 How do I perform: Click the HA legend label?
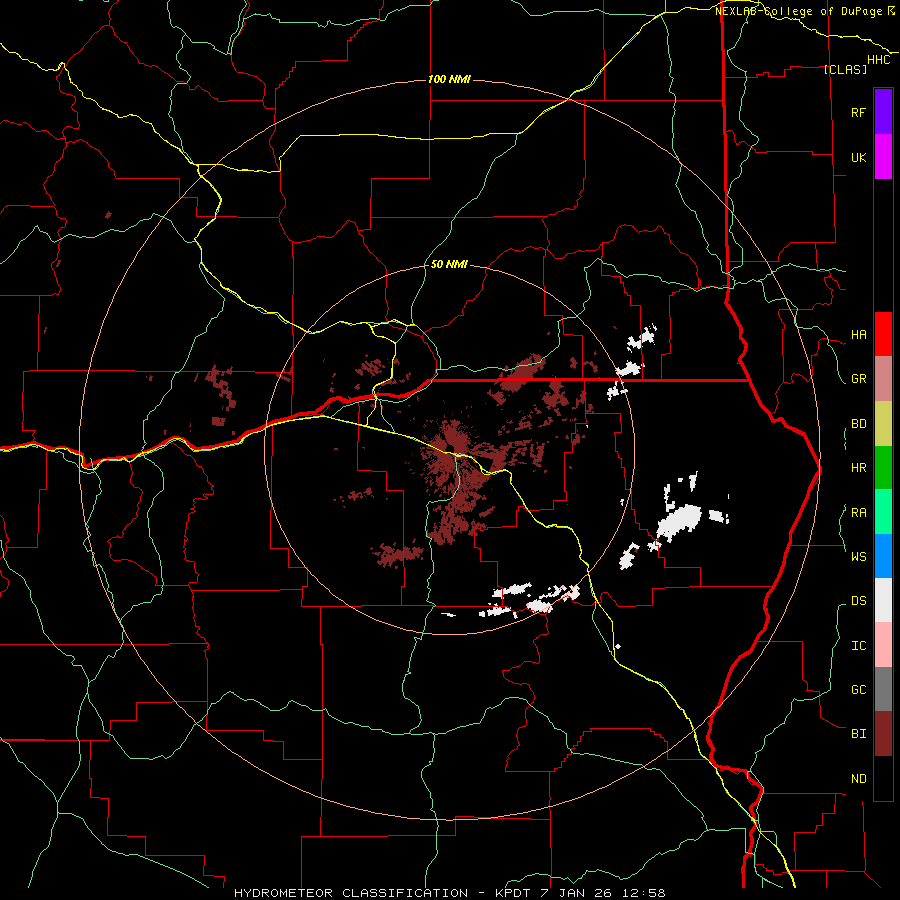tap(858, 335)
